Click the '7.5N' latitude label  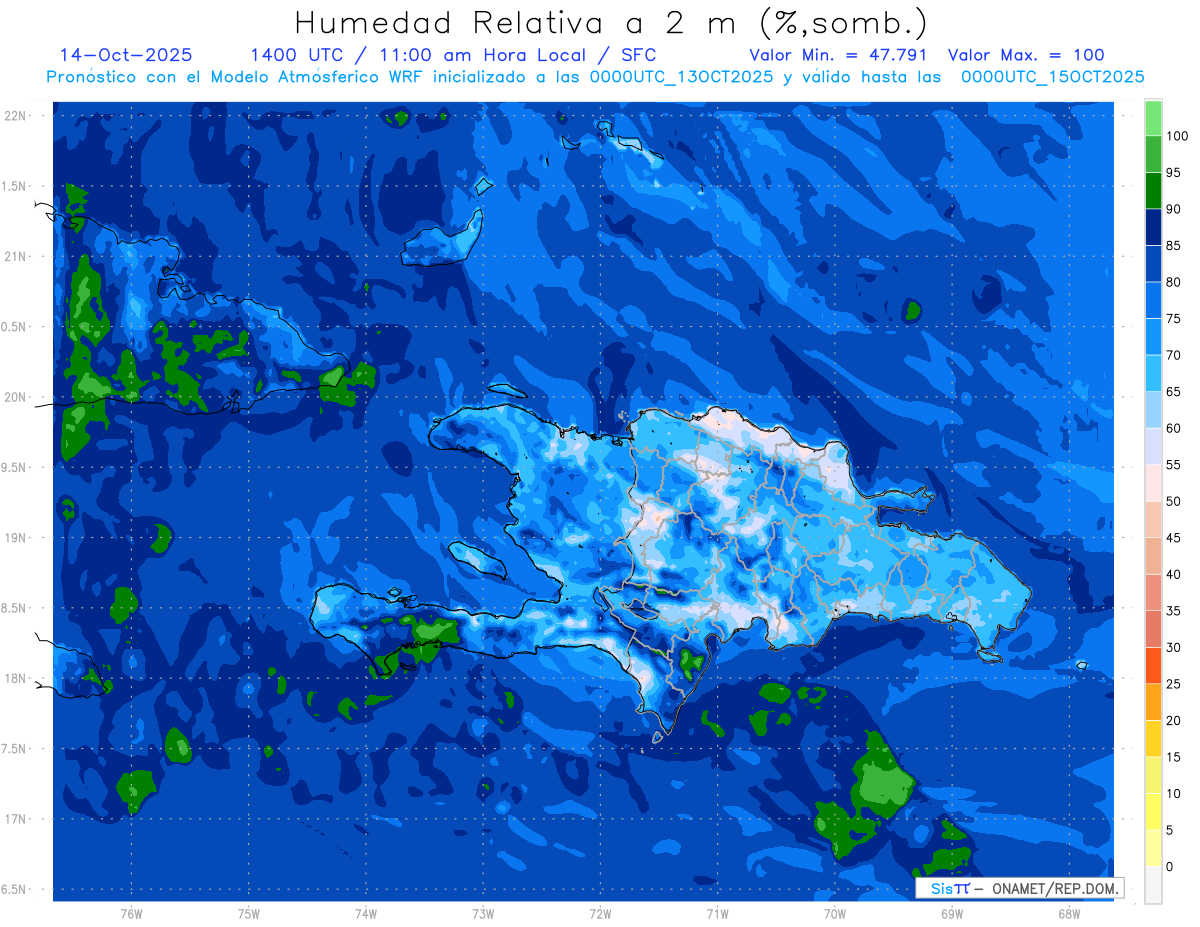tap(15, 749)
